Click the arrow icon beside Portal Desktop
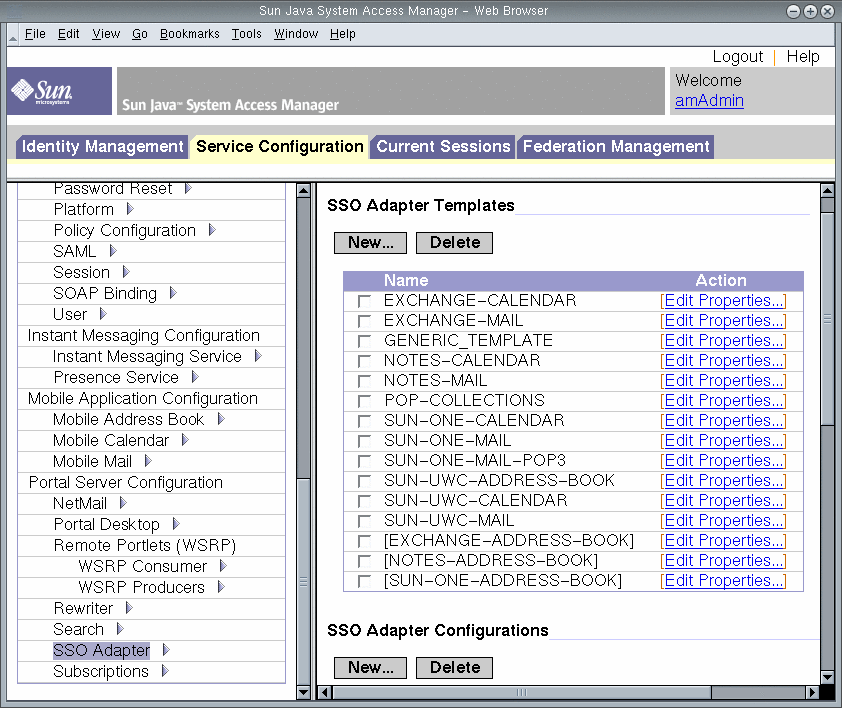842x708 pixels. click(x=176, y=523)
